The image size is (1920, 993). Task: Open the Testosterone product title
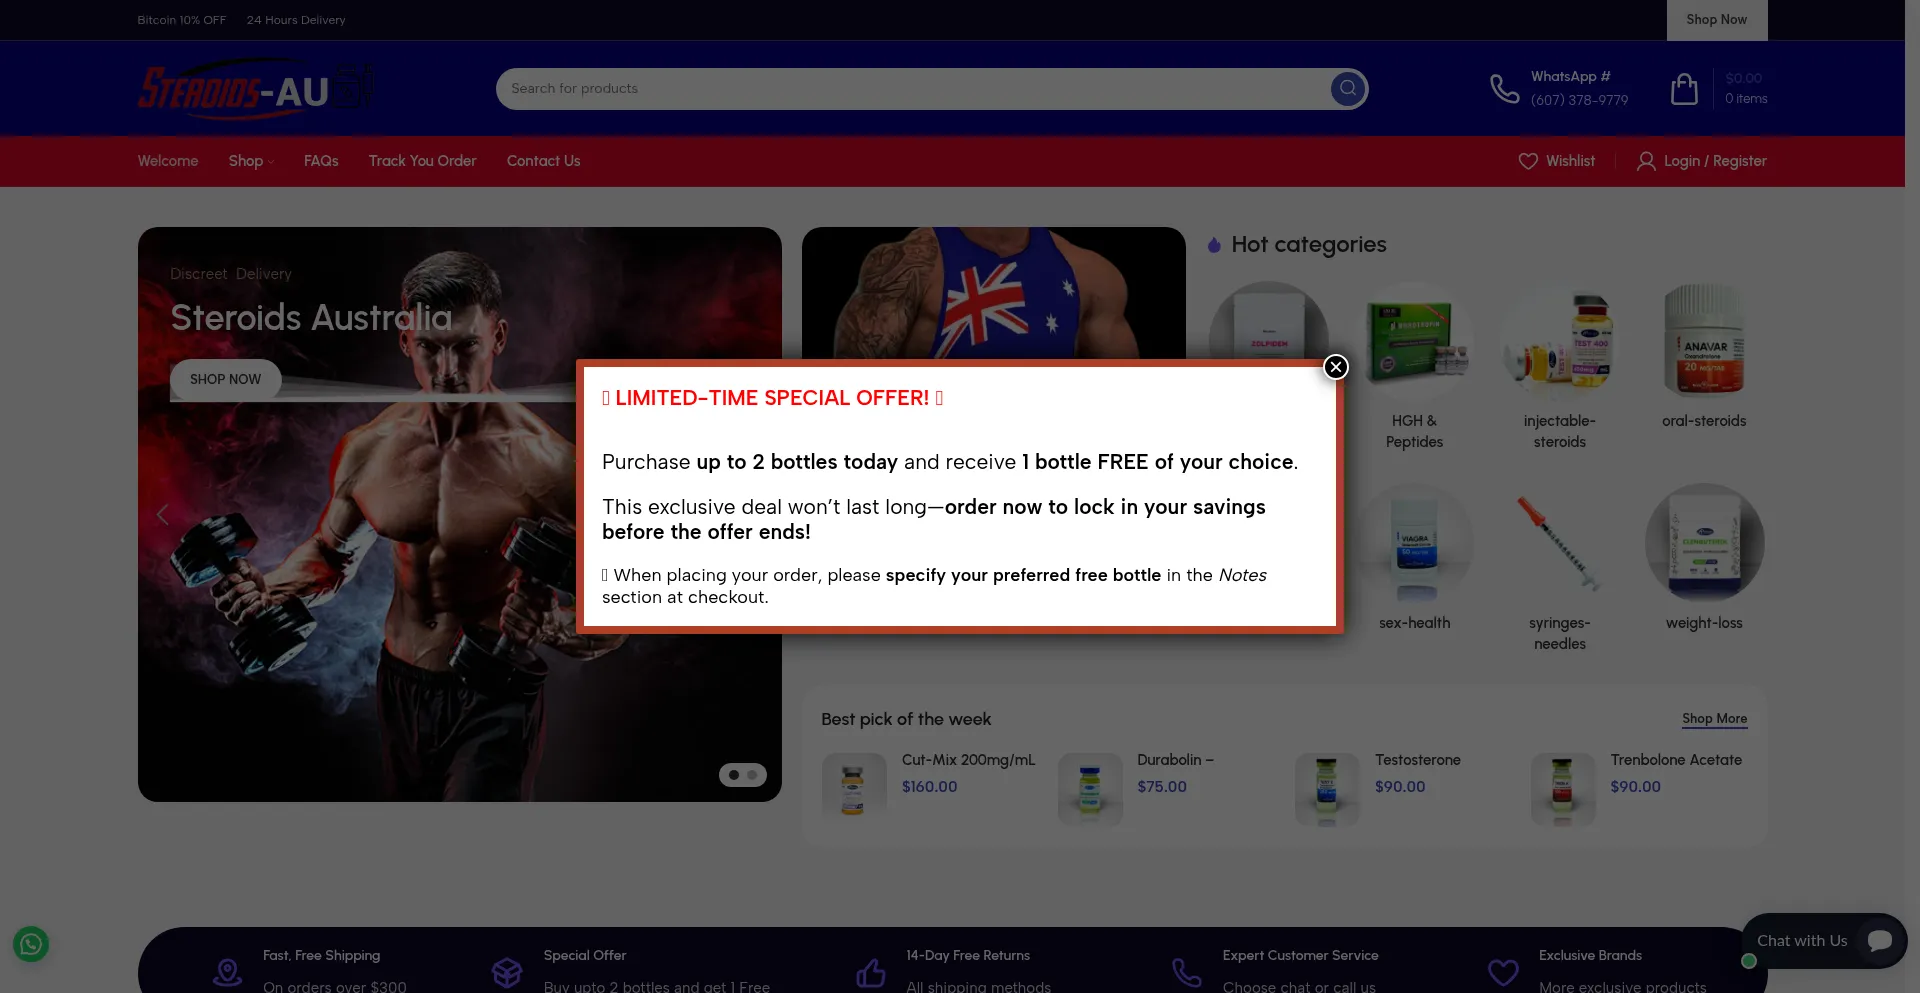click(1417, 760)
